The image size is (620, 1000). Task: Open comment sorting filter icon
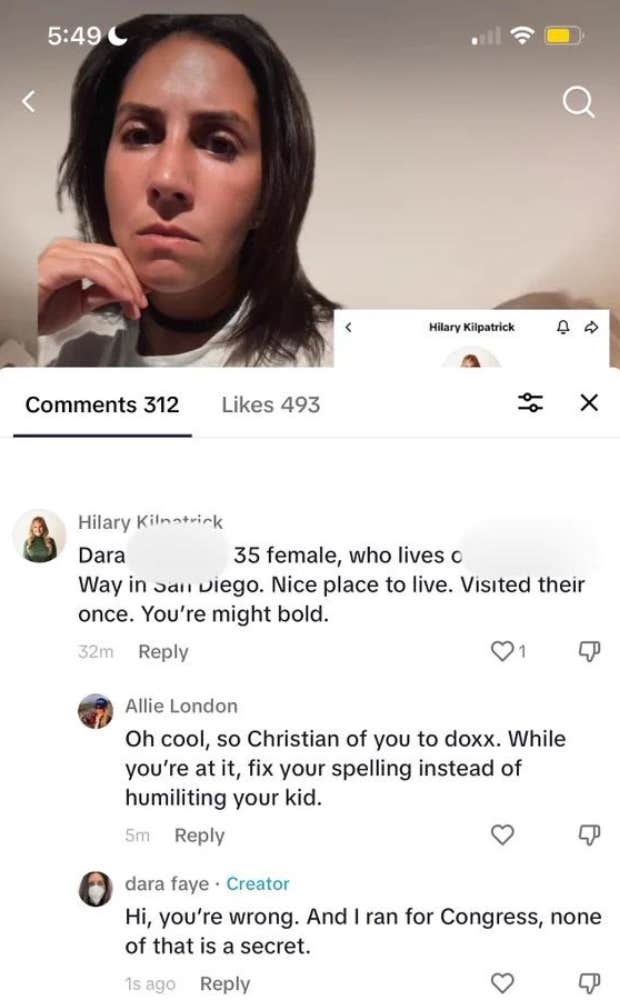click(x=530, y=404)
